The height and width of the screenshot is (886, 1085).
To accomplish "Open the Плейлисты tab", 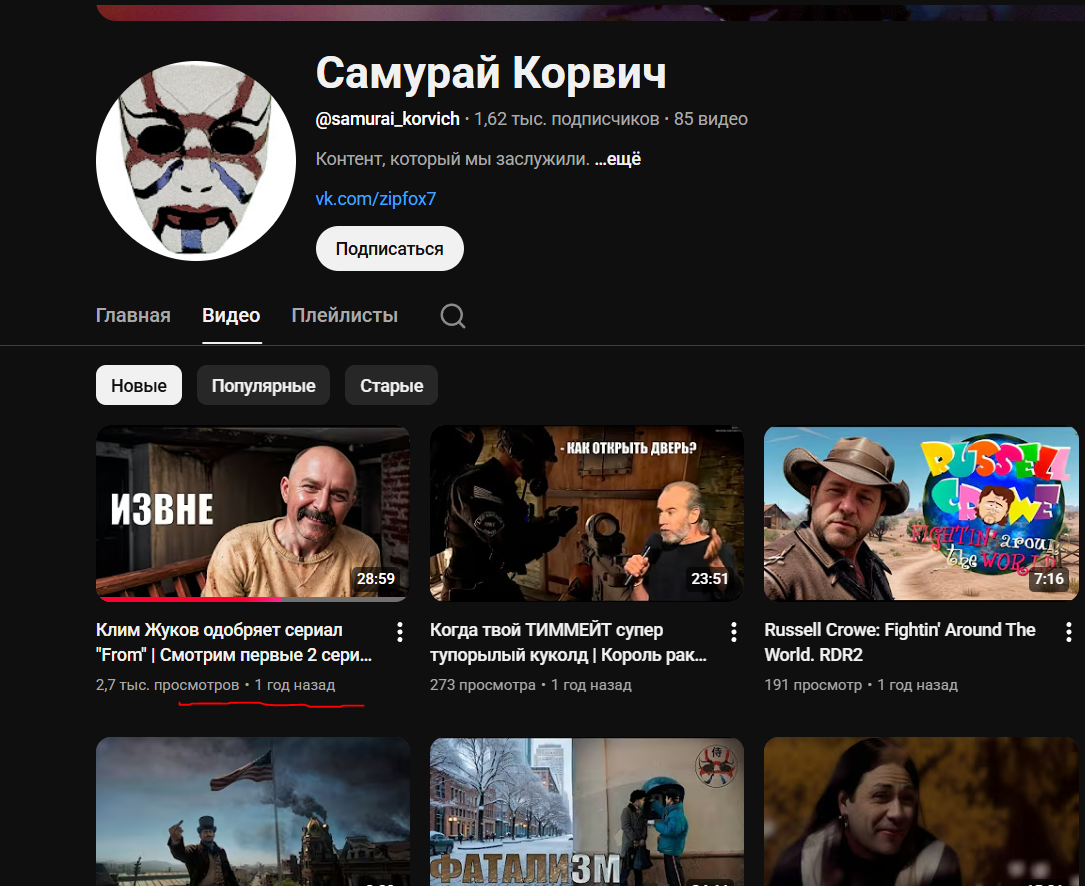I will click(x=345, y=316).
